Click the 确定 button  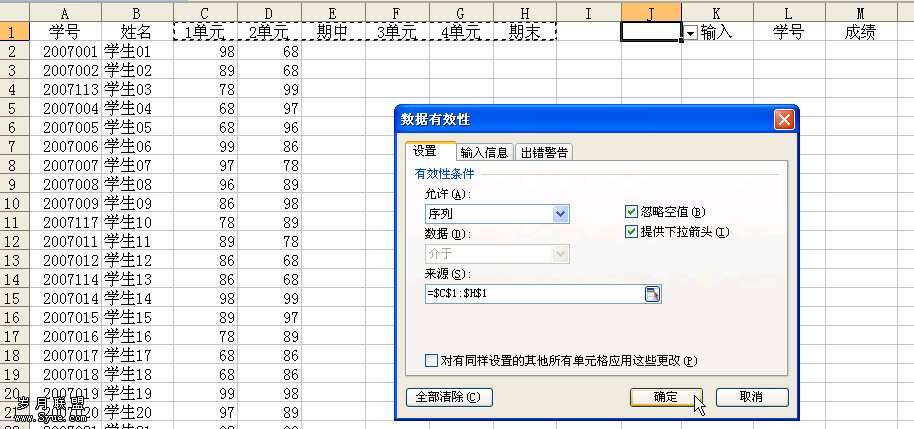point(666,398)
